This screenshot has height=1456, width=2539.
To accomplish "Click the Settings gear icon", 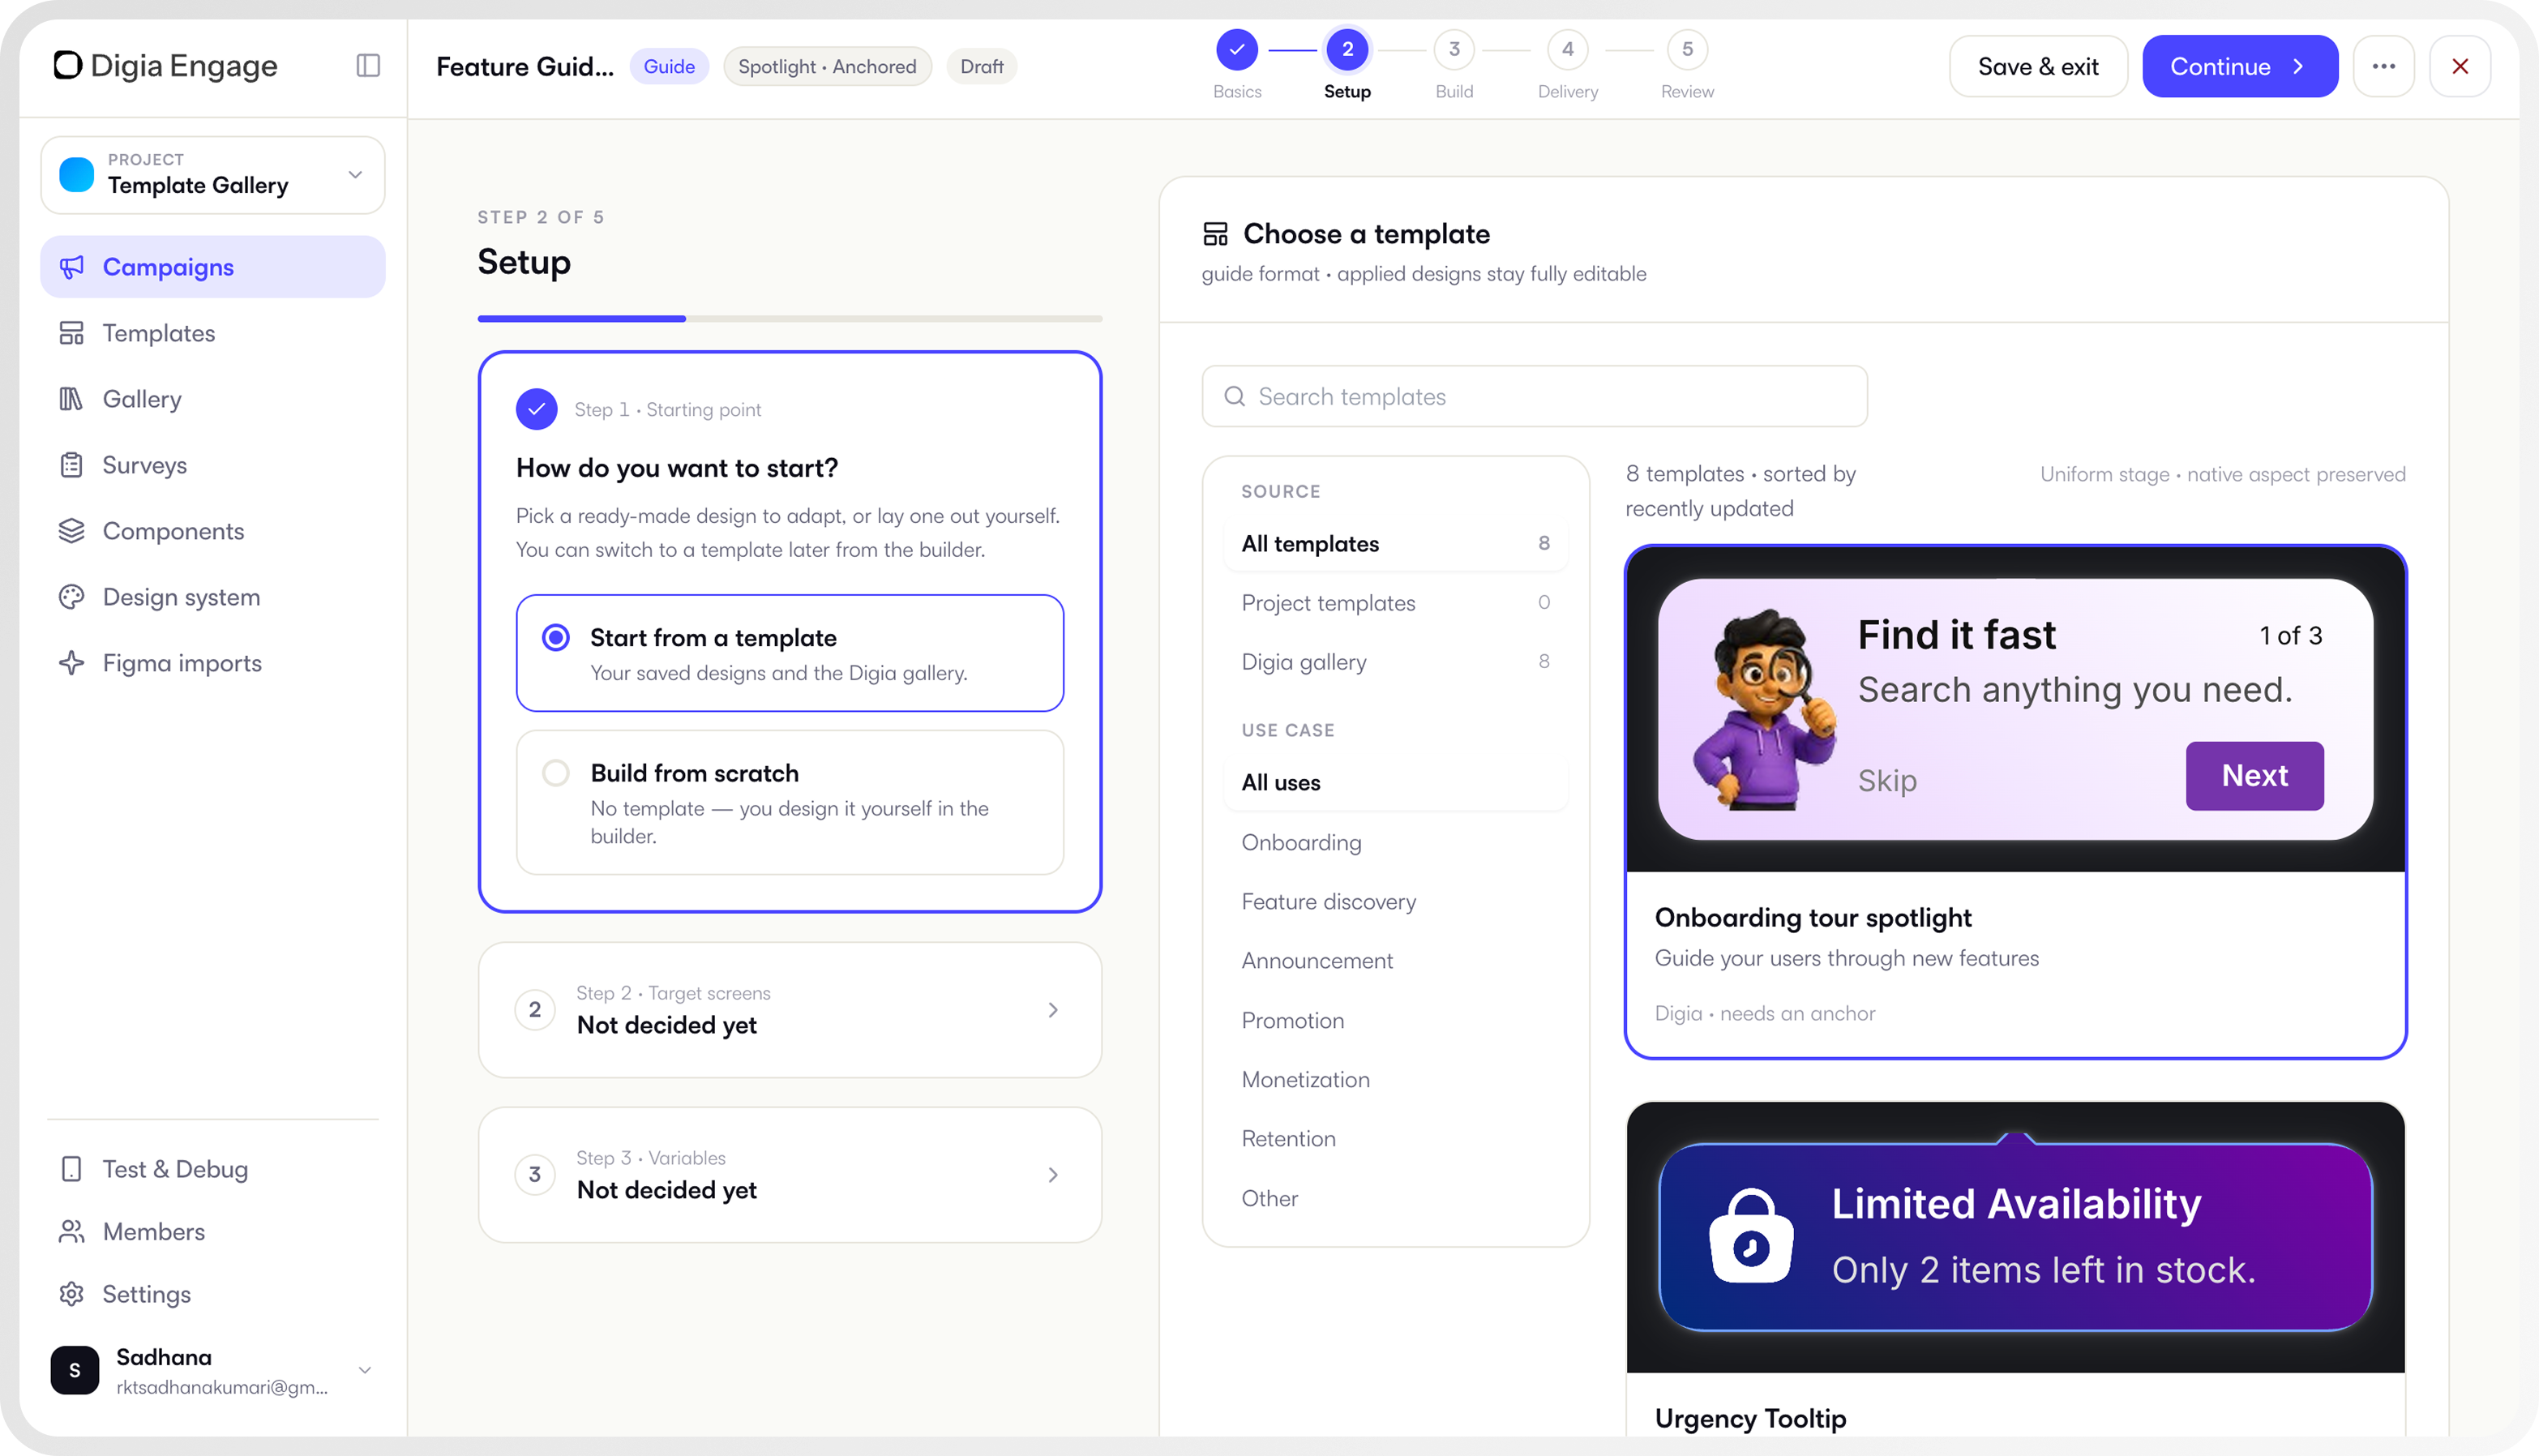I will [x=72, y=1294].
